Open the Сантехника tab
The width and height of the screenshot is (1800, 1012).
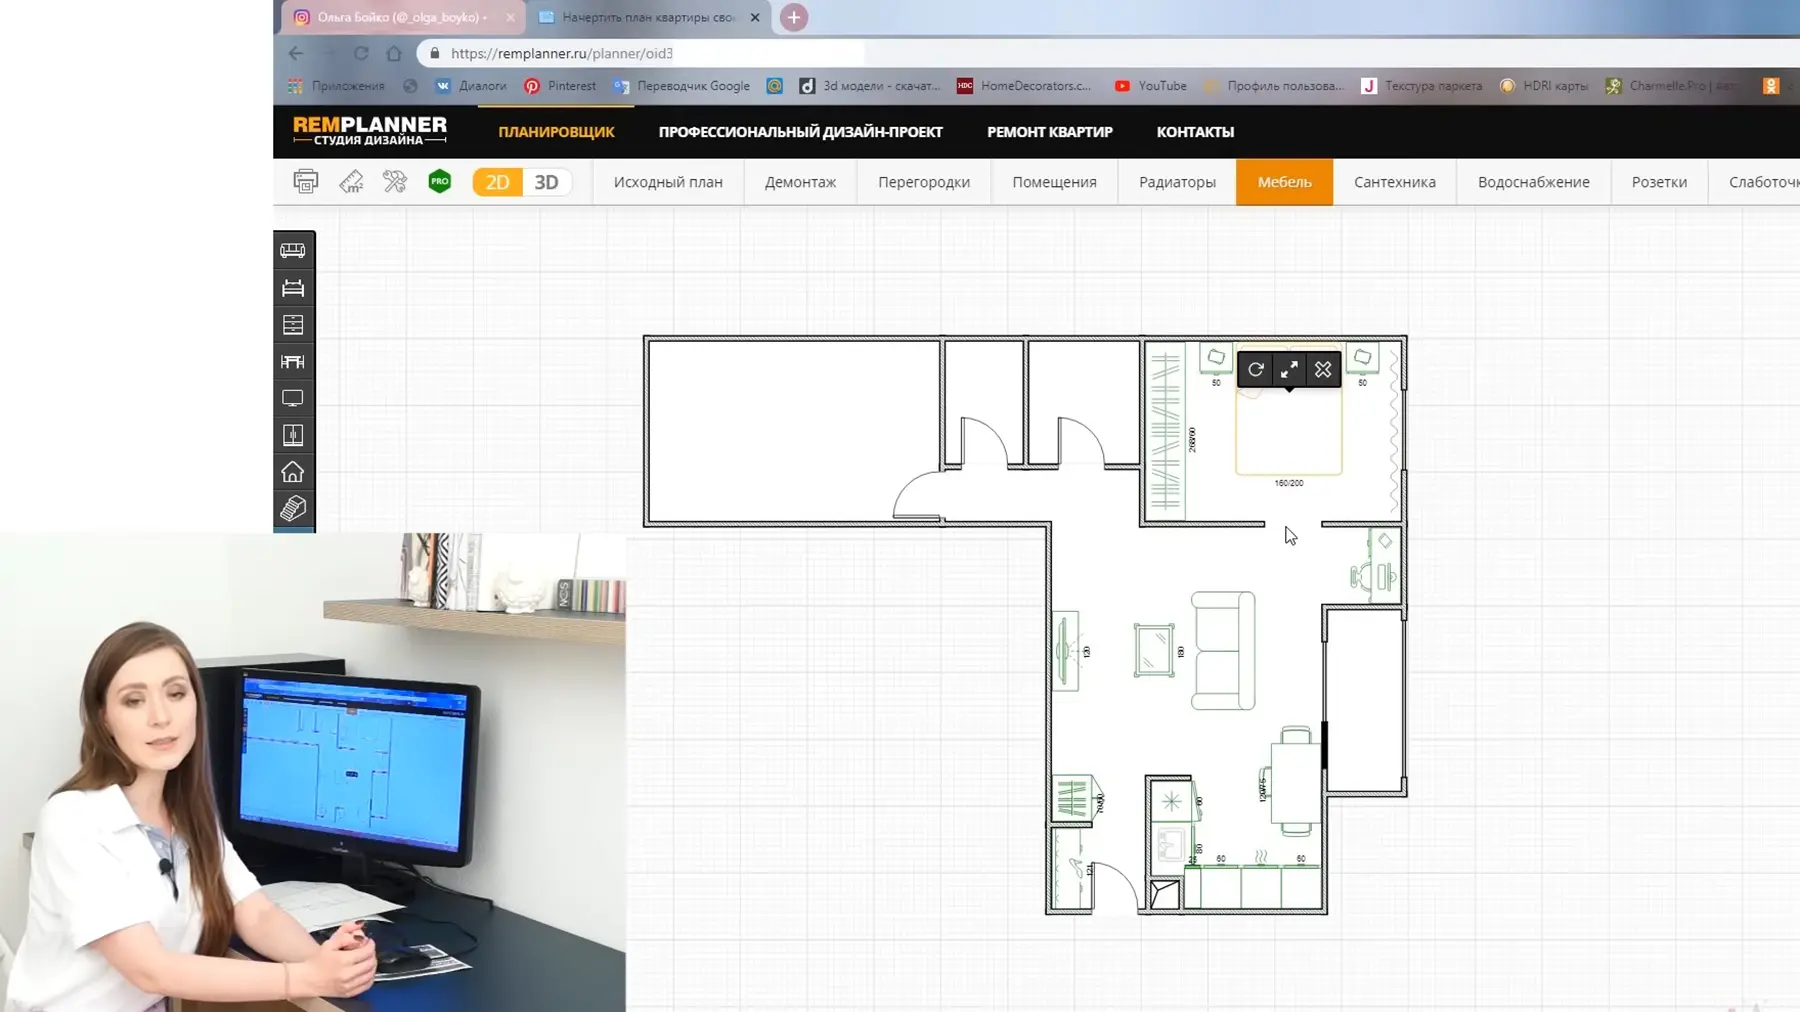1395,182
